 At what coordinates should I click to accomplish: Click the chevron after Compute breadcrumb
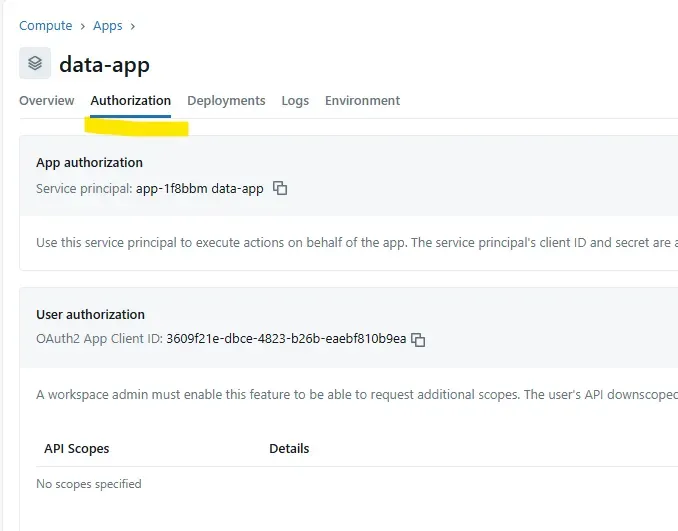pos(83,26)
